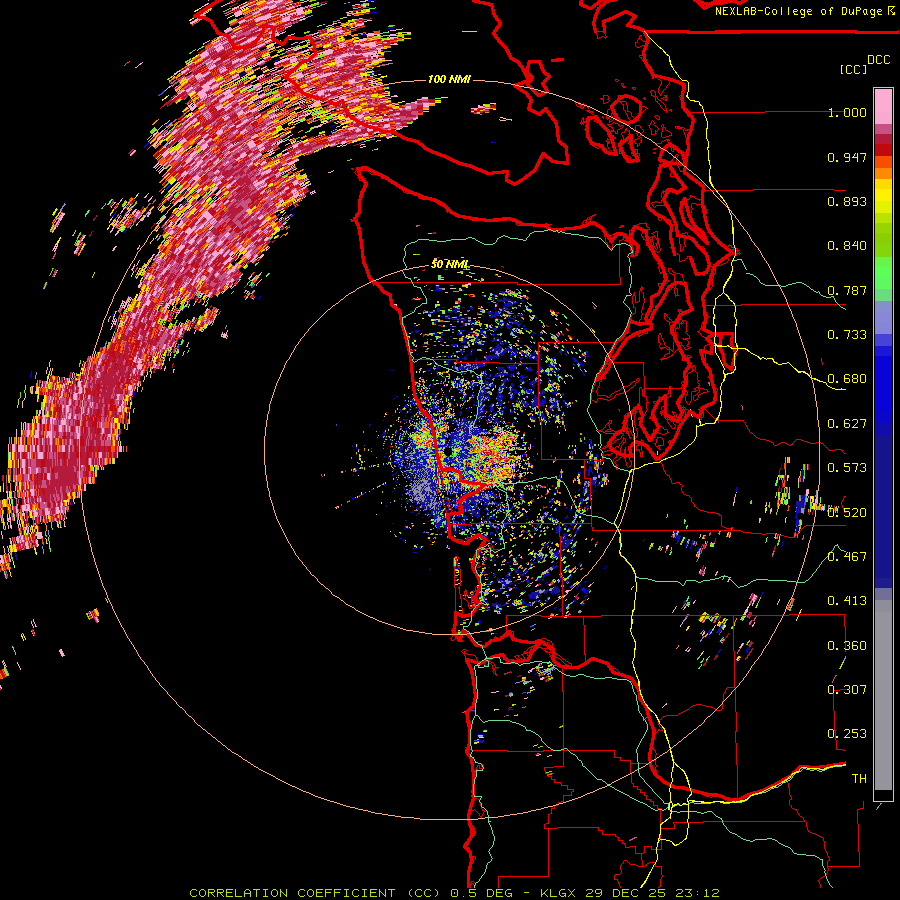
Task: Pick the red segment of the color bar
Action: (883, 150)
